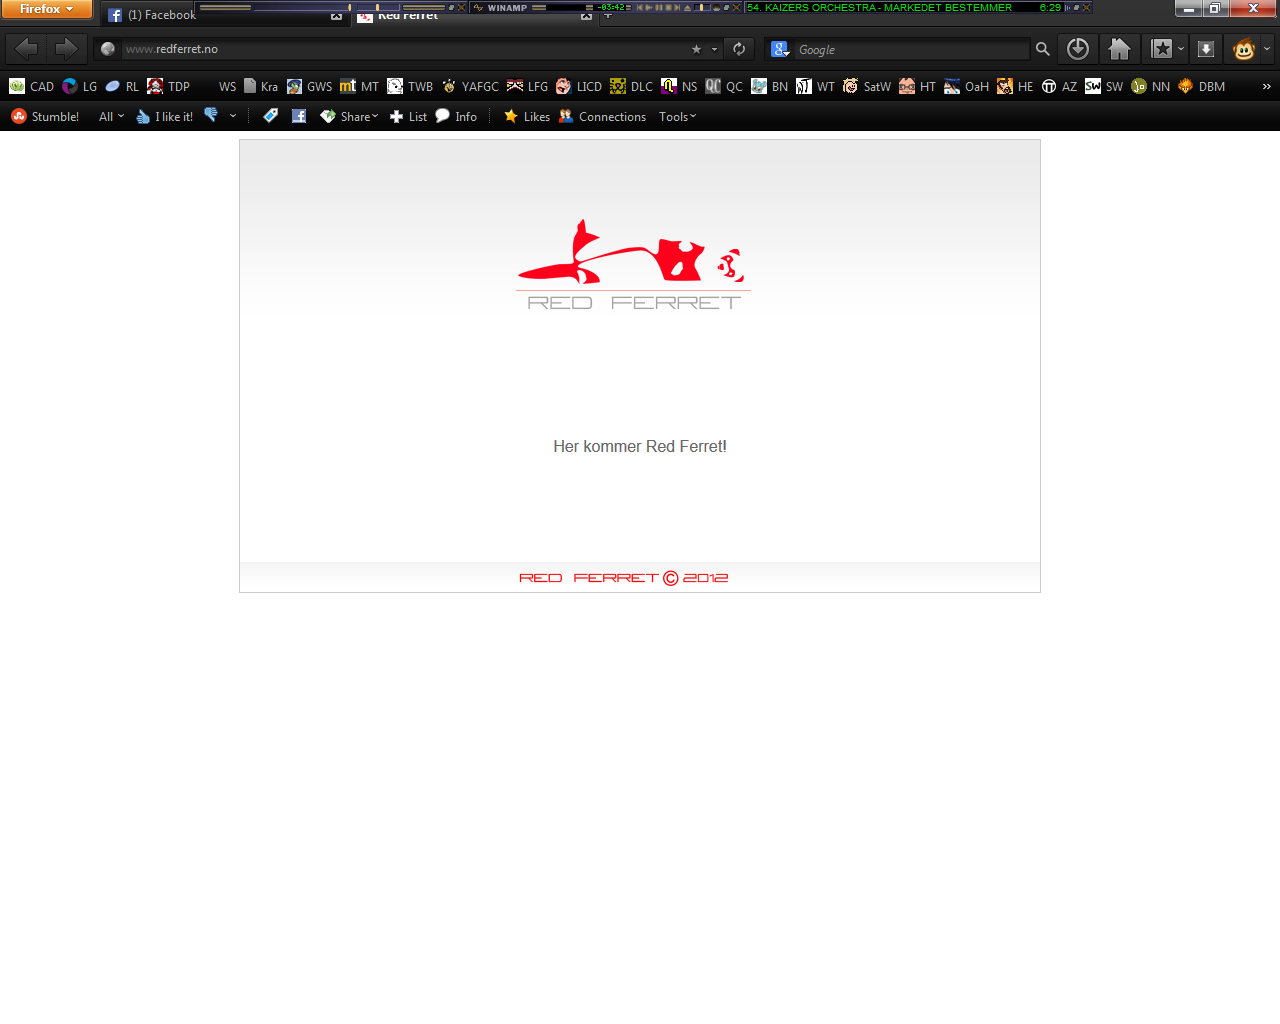The width and height of the screenshot is (1280, 1024).
Task: Bookmark this page with the star
Action: (x=696, y=49)
